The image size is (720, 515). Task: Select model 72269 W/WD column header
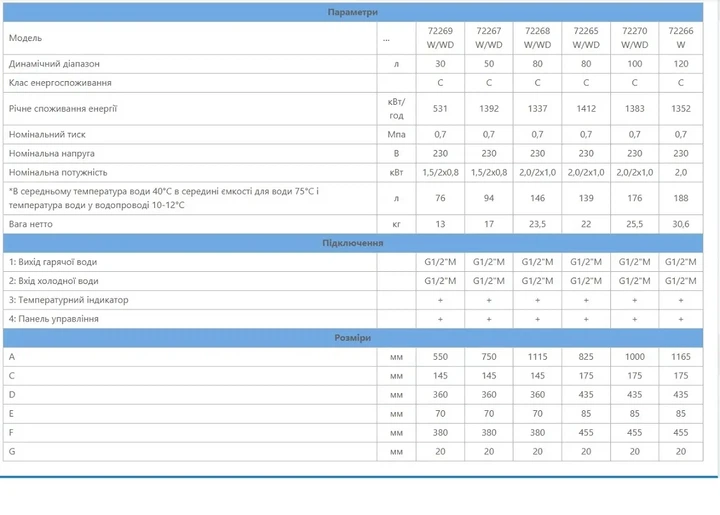[440, 38]
